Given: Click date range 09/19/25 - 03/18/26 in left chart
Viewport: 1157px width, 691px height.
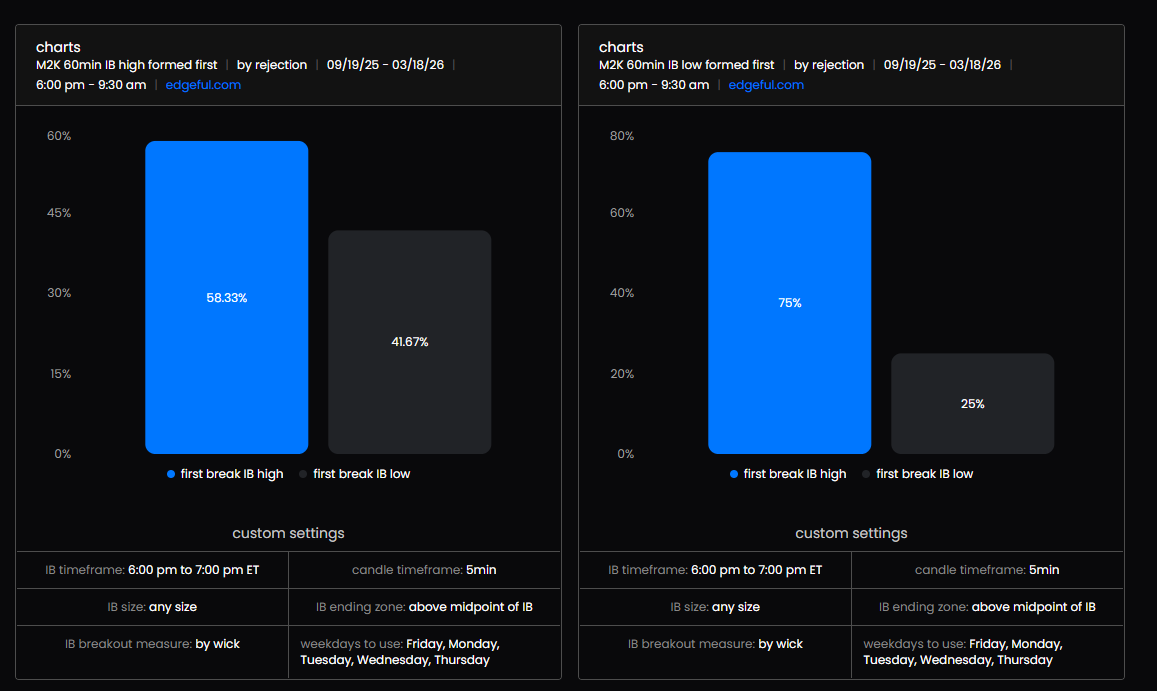Looking at the screenshot, I should (385, 65).
